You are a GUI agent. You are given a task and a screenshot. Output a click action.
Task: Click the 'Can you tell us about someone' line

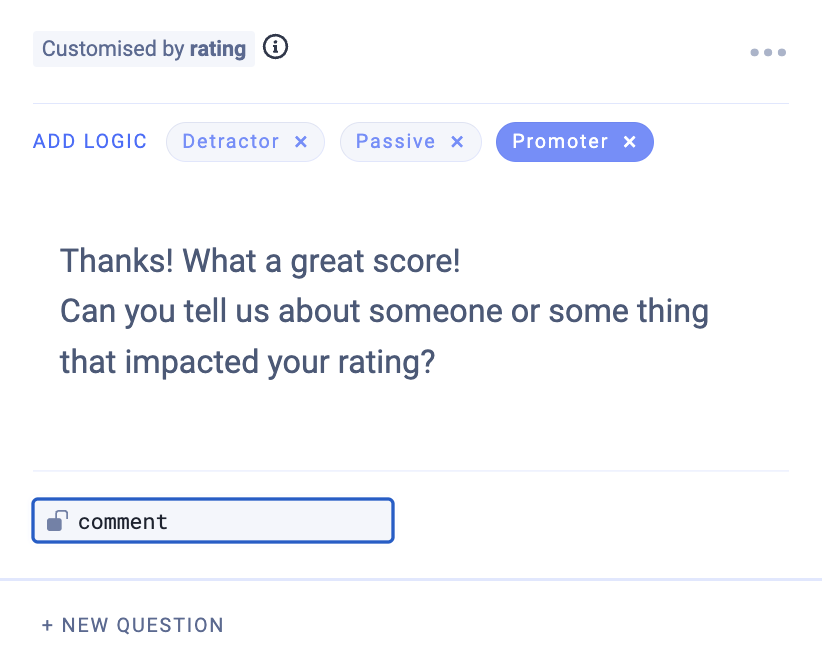(384, 311)
